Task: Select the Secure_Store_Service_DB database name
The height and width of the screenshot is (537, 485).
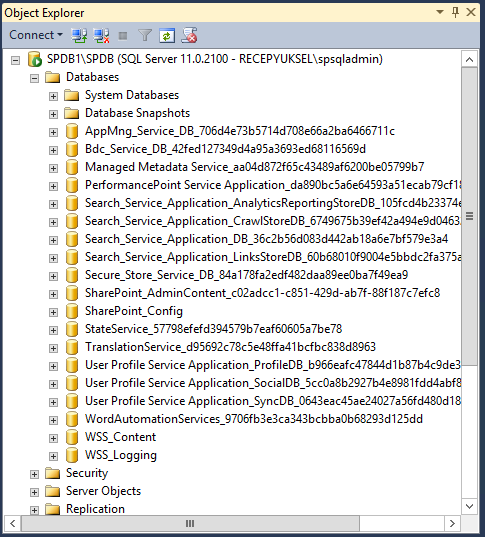Action: 247,275
